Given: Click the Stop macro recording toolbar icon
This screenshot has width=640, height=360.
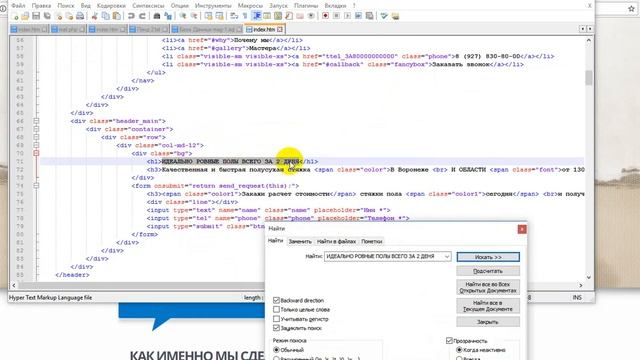Looking at the screenshot, I should [x=336, y=16].
